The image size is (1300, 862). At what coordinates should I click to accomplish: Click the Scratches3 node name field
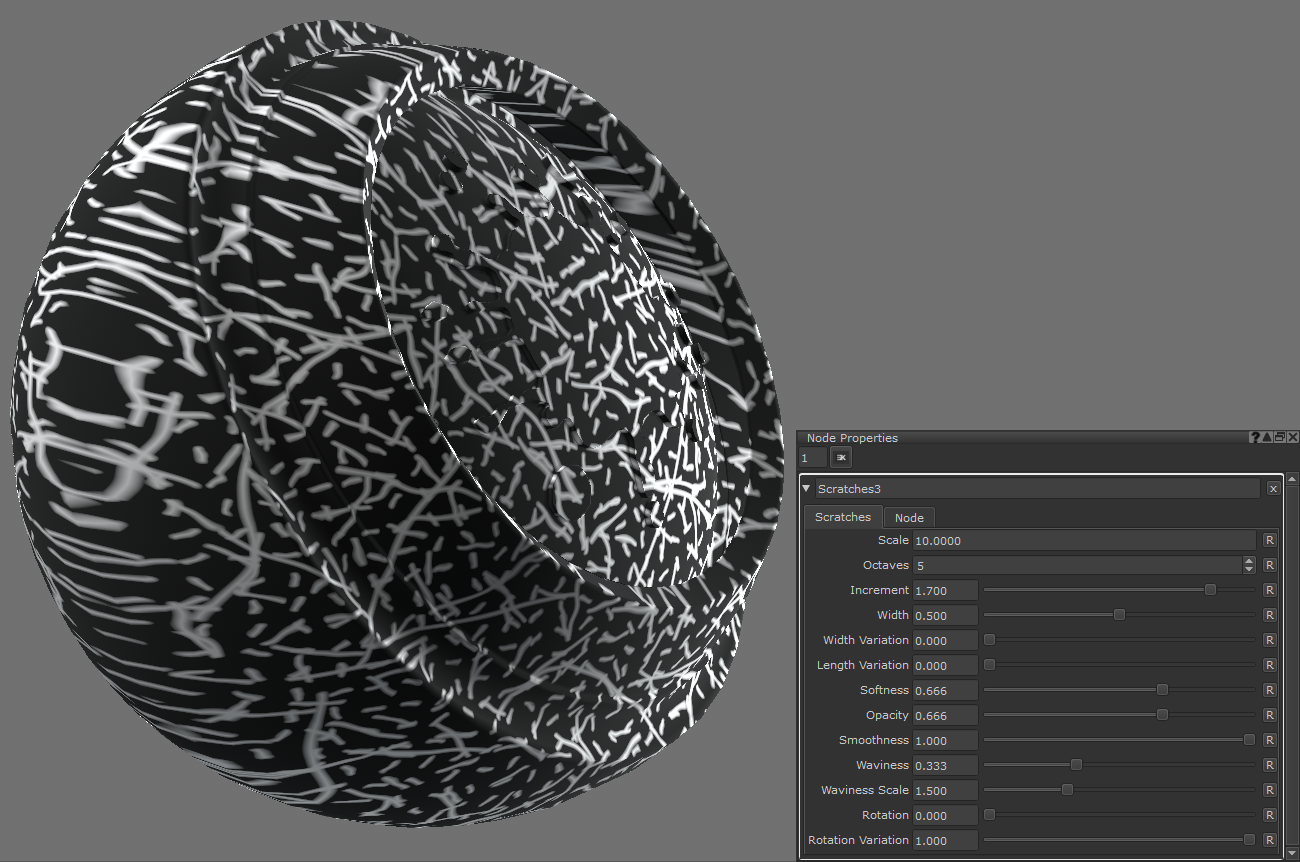coord(1036,489)
